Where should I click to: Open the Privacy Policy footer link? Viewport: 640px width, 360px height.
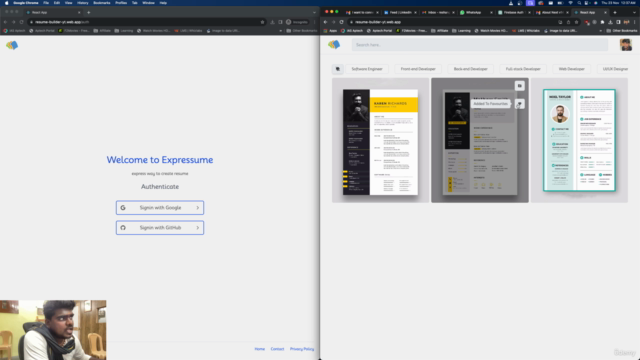[x=302, y=349]
